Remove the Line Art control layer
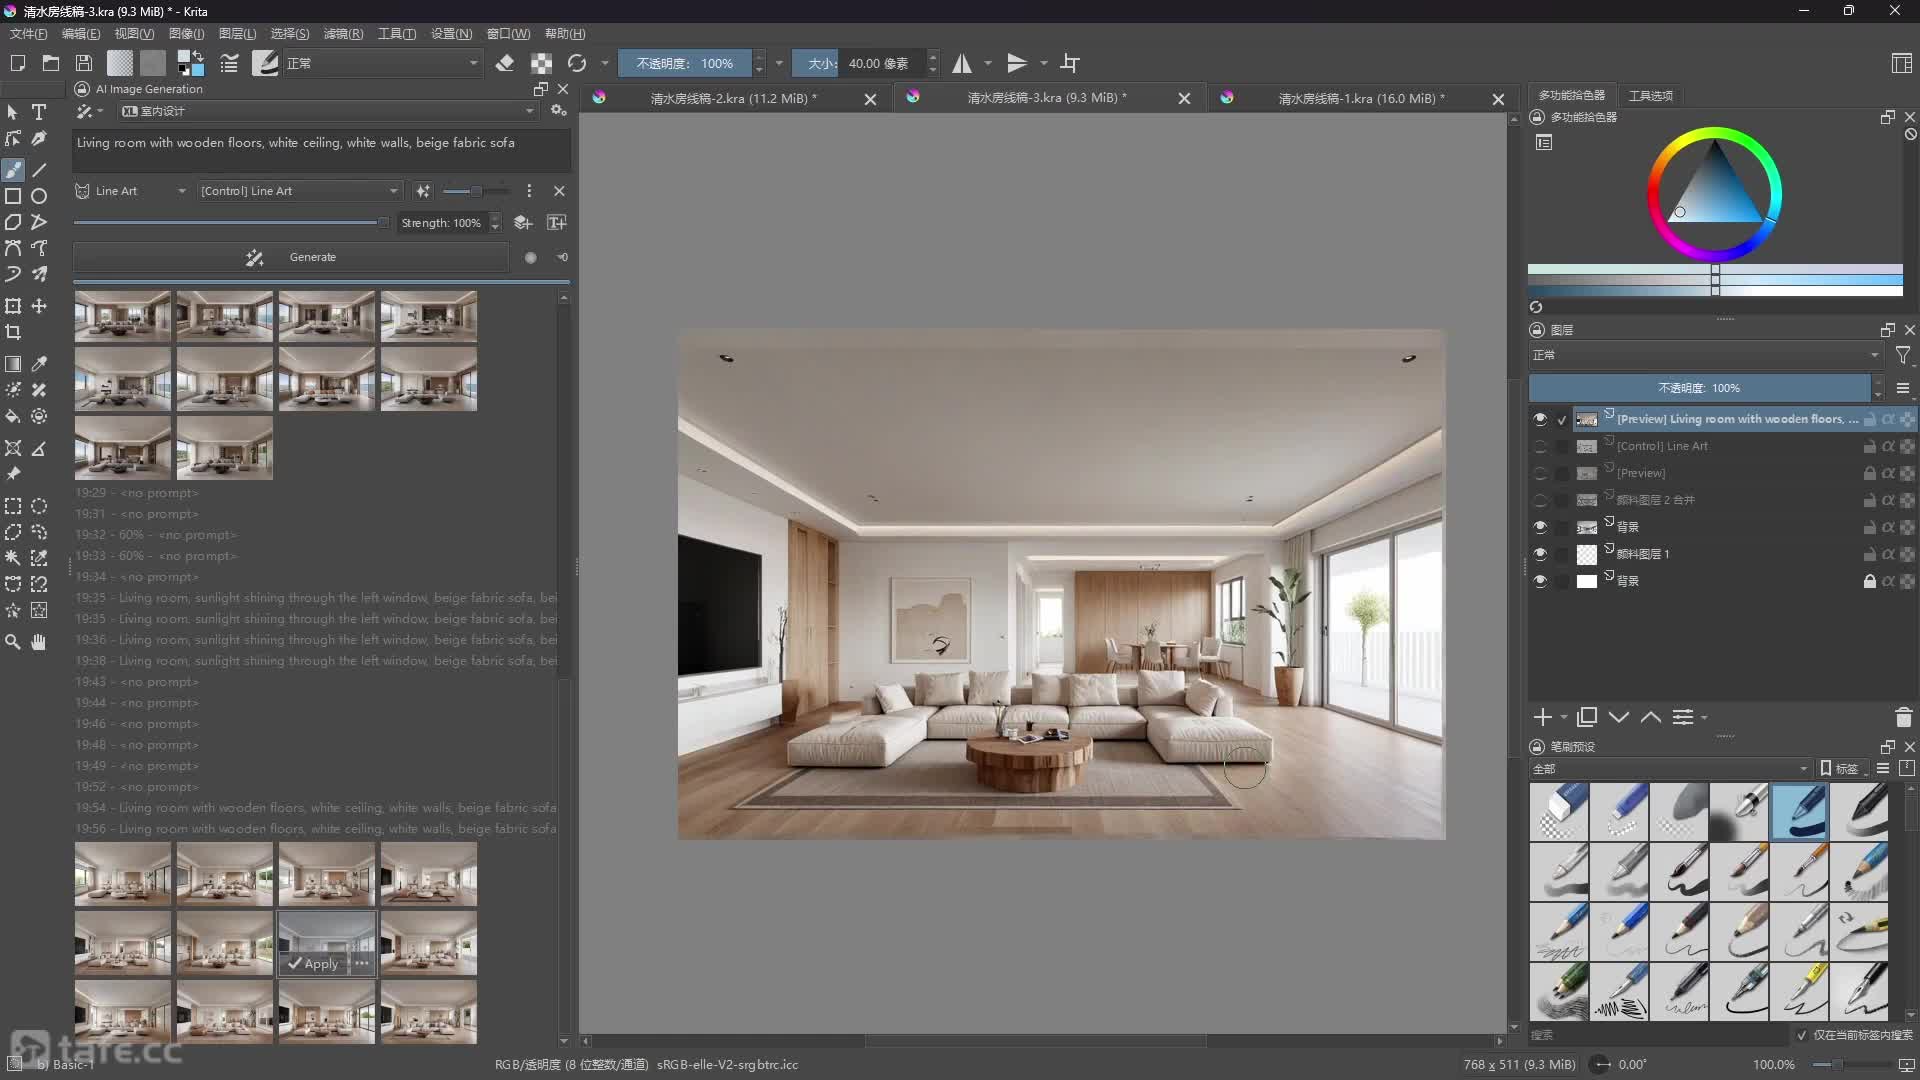The image size is (1920, 1080). pos(559,191)
